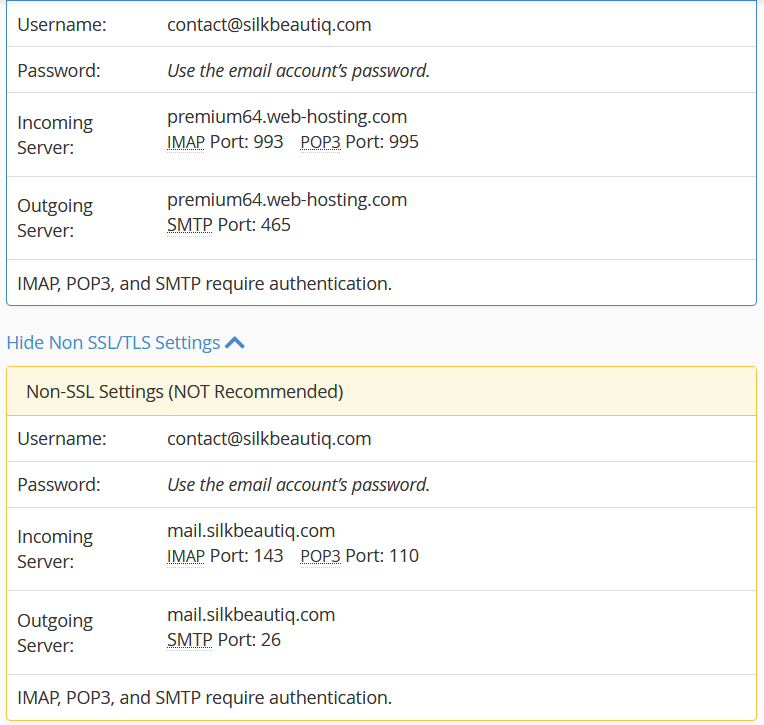Screen dimensions: 764x725
Task: Click the IMAP abbreviation beside port 993
Action: click(x=185, y=142)
